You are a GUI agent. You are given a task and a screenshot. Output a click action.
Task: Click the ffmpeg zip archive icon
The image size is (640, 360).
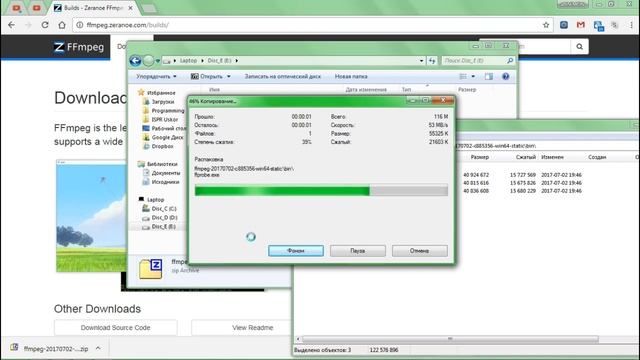pos(151,269)
